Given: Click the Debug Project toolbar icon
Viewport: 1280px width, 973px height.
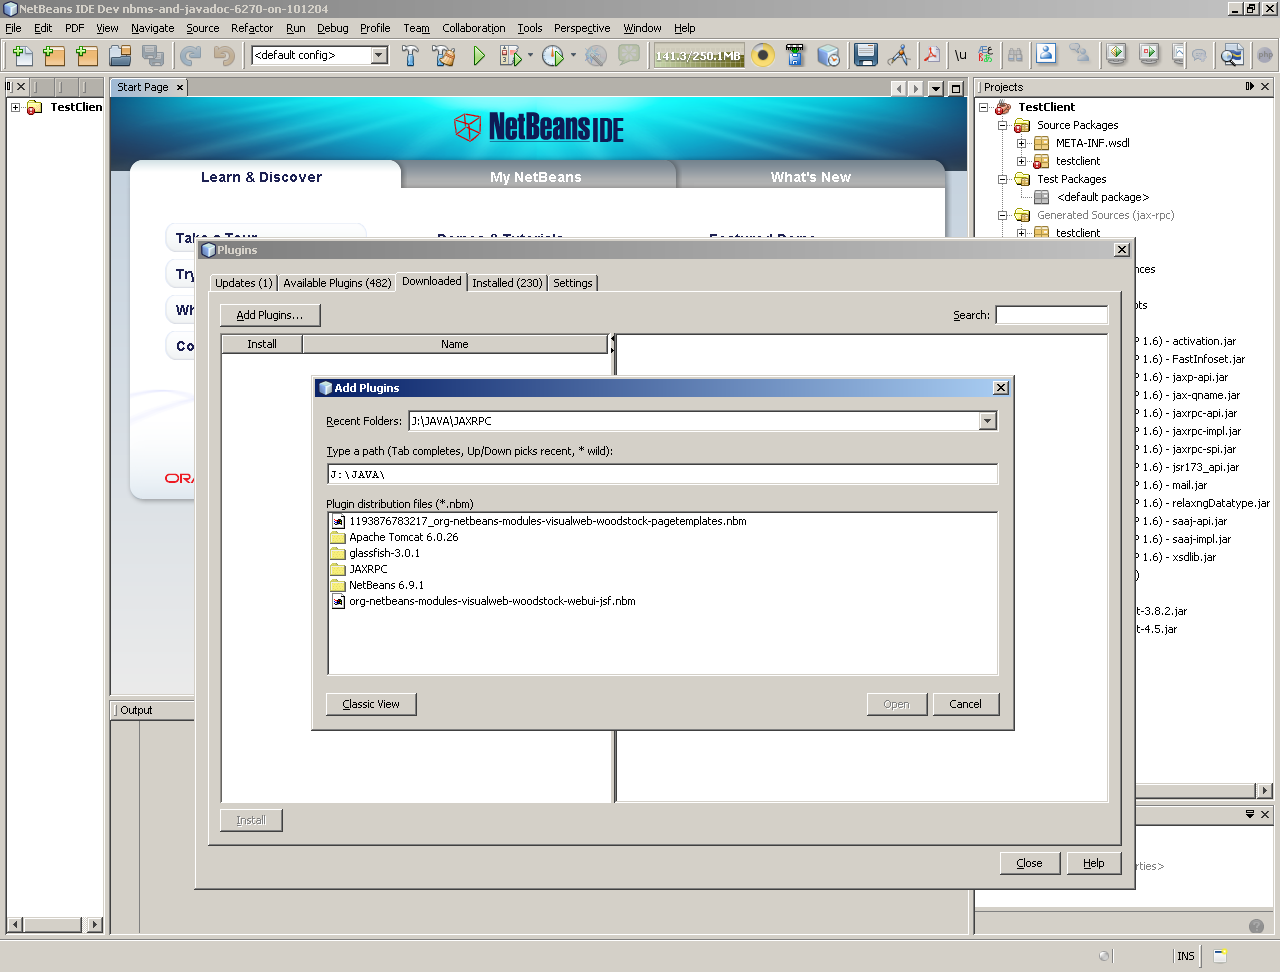Looking at the screenshot, I should (510, 56).
